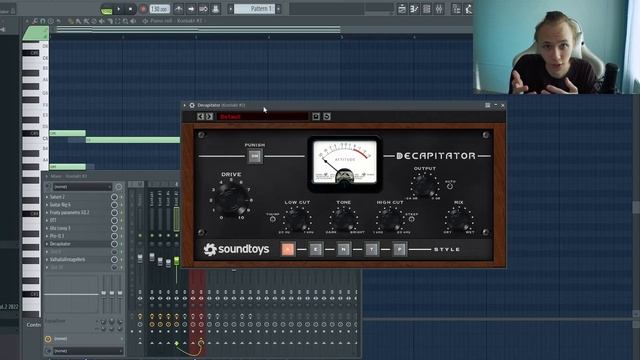Open the Pattern 1 selector
This screenshot has height=360, width=640.
pos(254,9)
